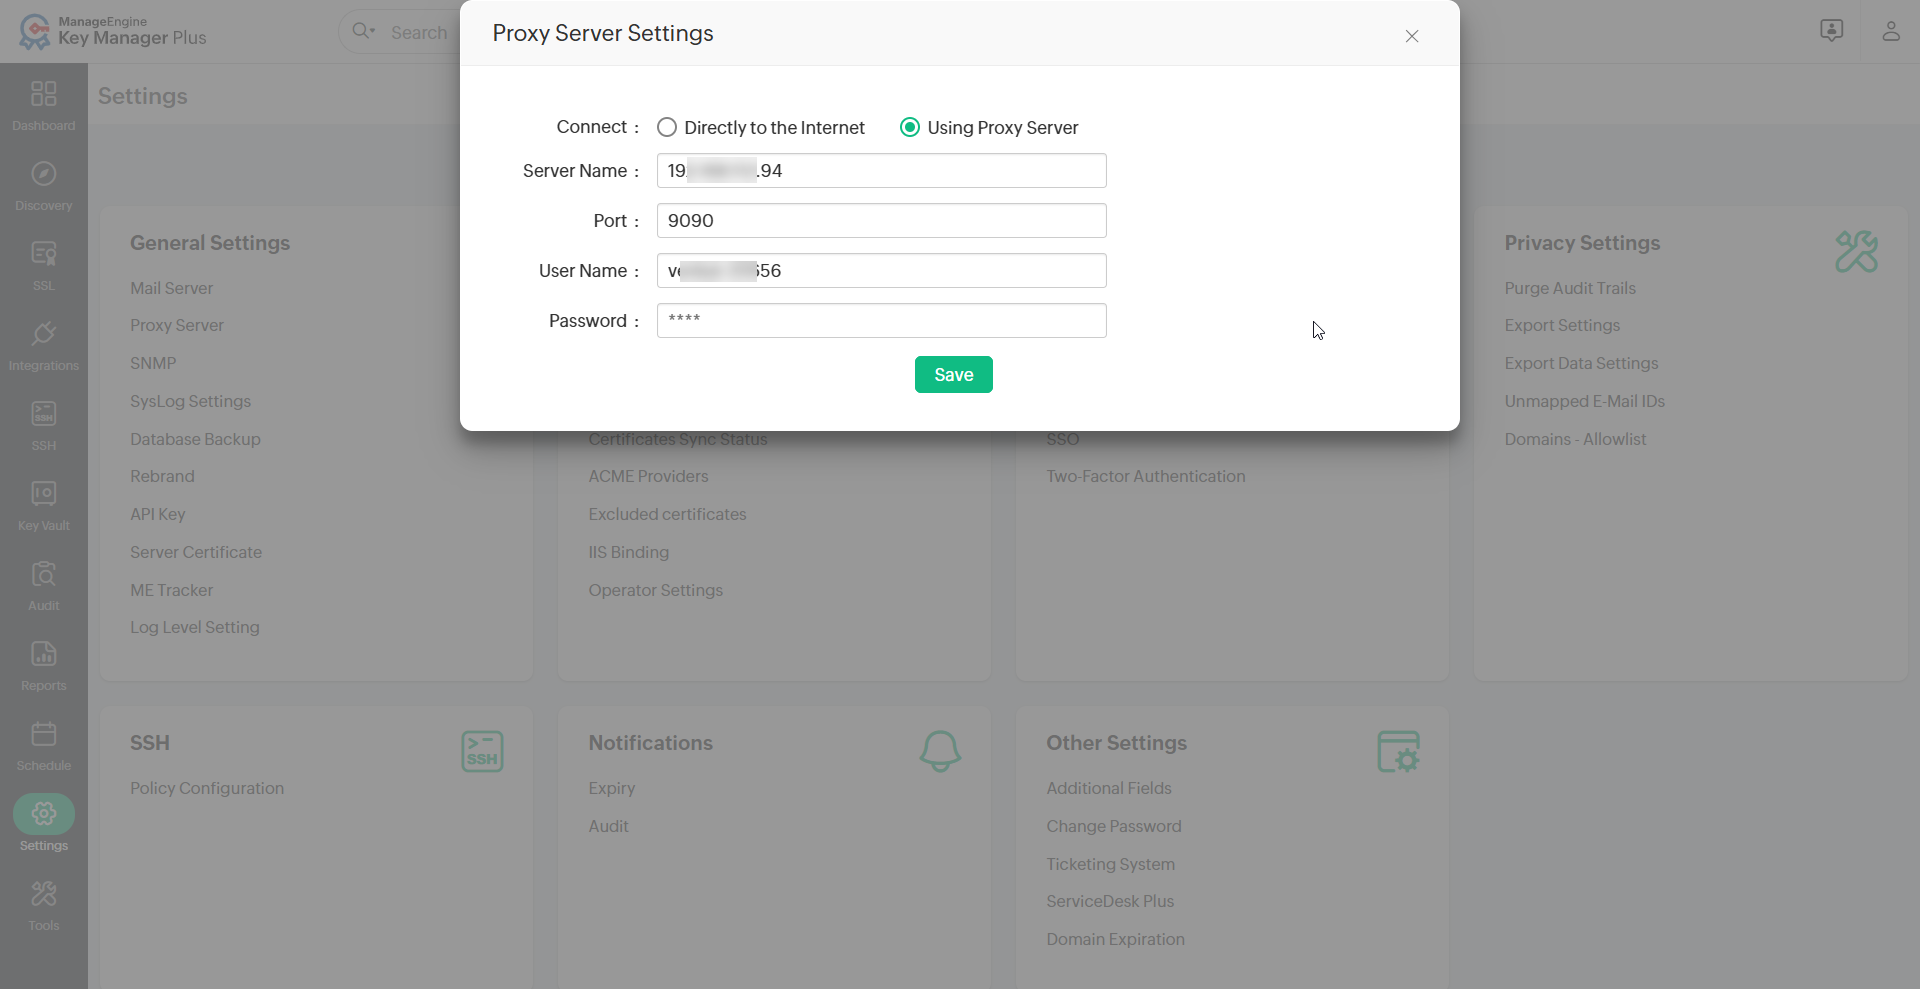Image resolution: width=1920 pixels, height=989 pixels.
Task: Select Directly to the Internet option
Action: point(667,127)
